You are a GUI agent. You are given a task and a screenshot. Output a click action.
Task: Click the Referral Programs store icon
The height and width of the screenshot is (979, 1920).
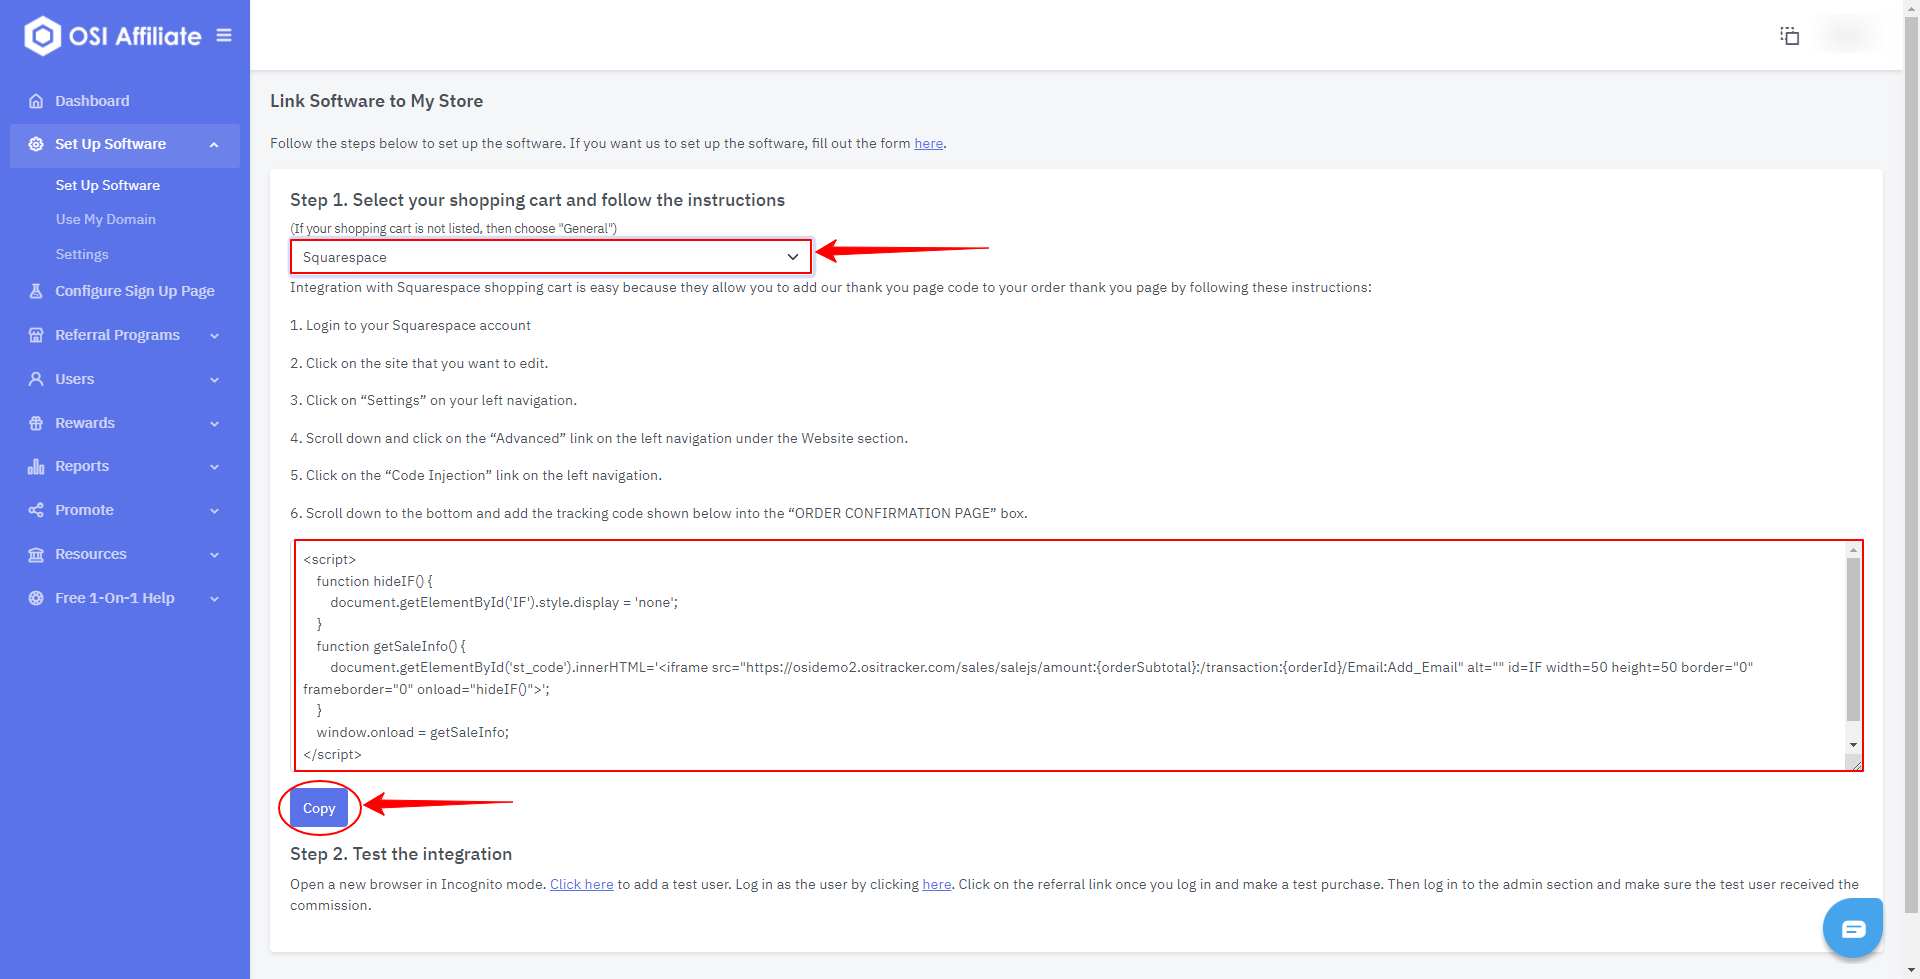[36, 335]
